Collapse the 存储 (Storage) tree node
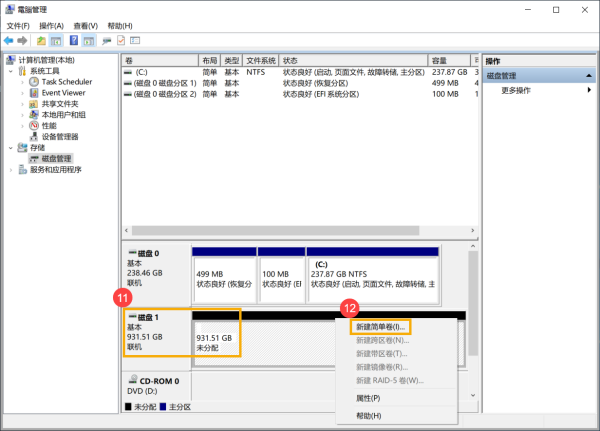Image resolution: width=600 pixels, height=431 pixels. pyautogui.click(x=11, y=147)
